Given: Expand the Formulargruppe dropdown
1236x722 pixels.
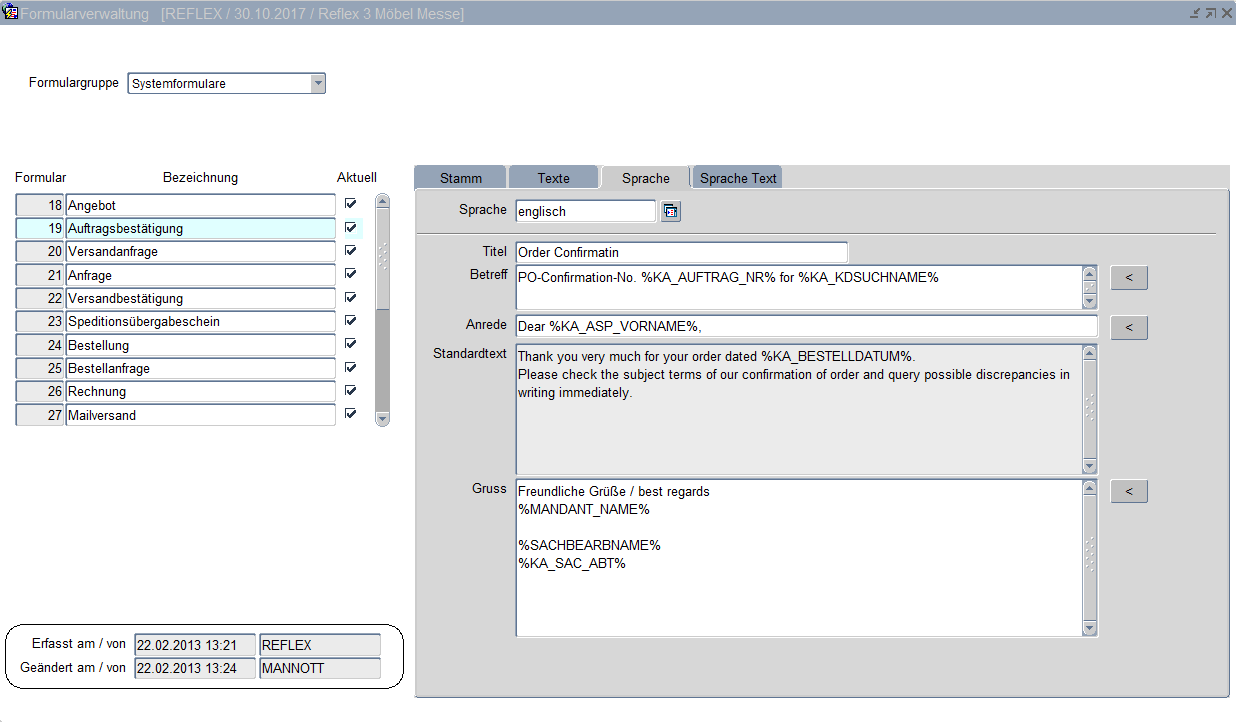Looking at the screenshot, I should 318,84.
